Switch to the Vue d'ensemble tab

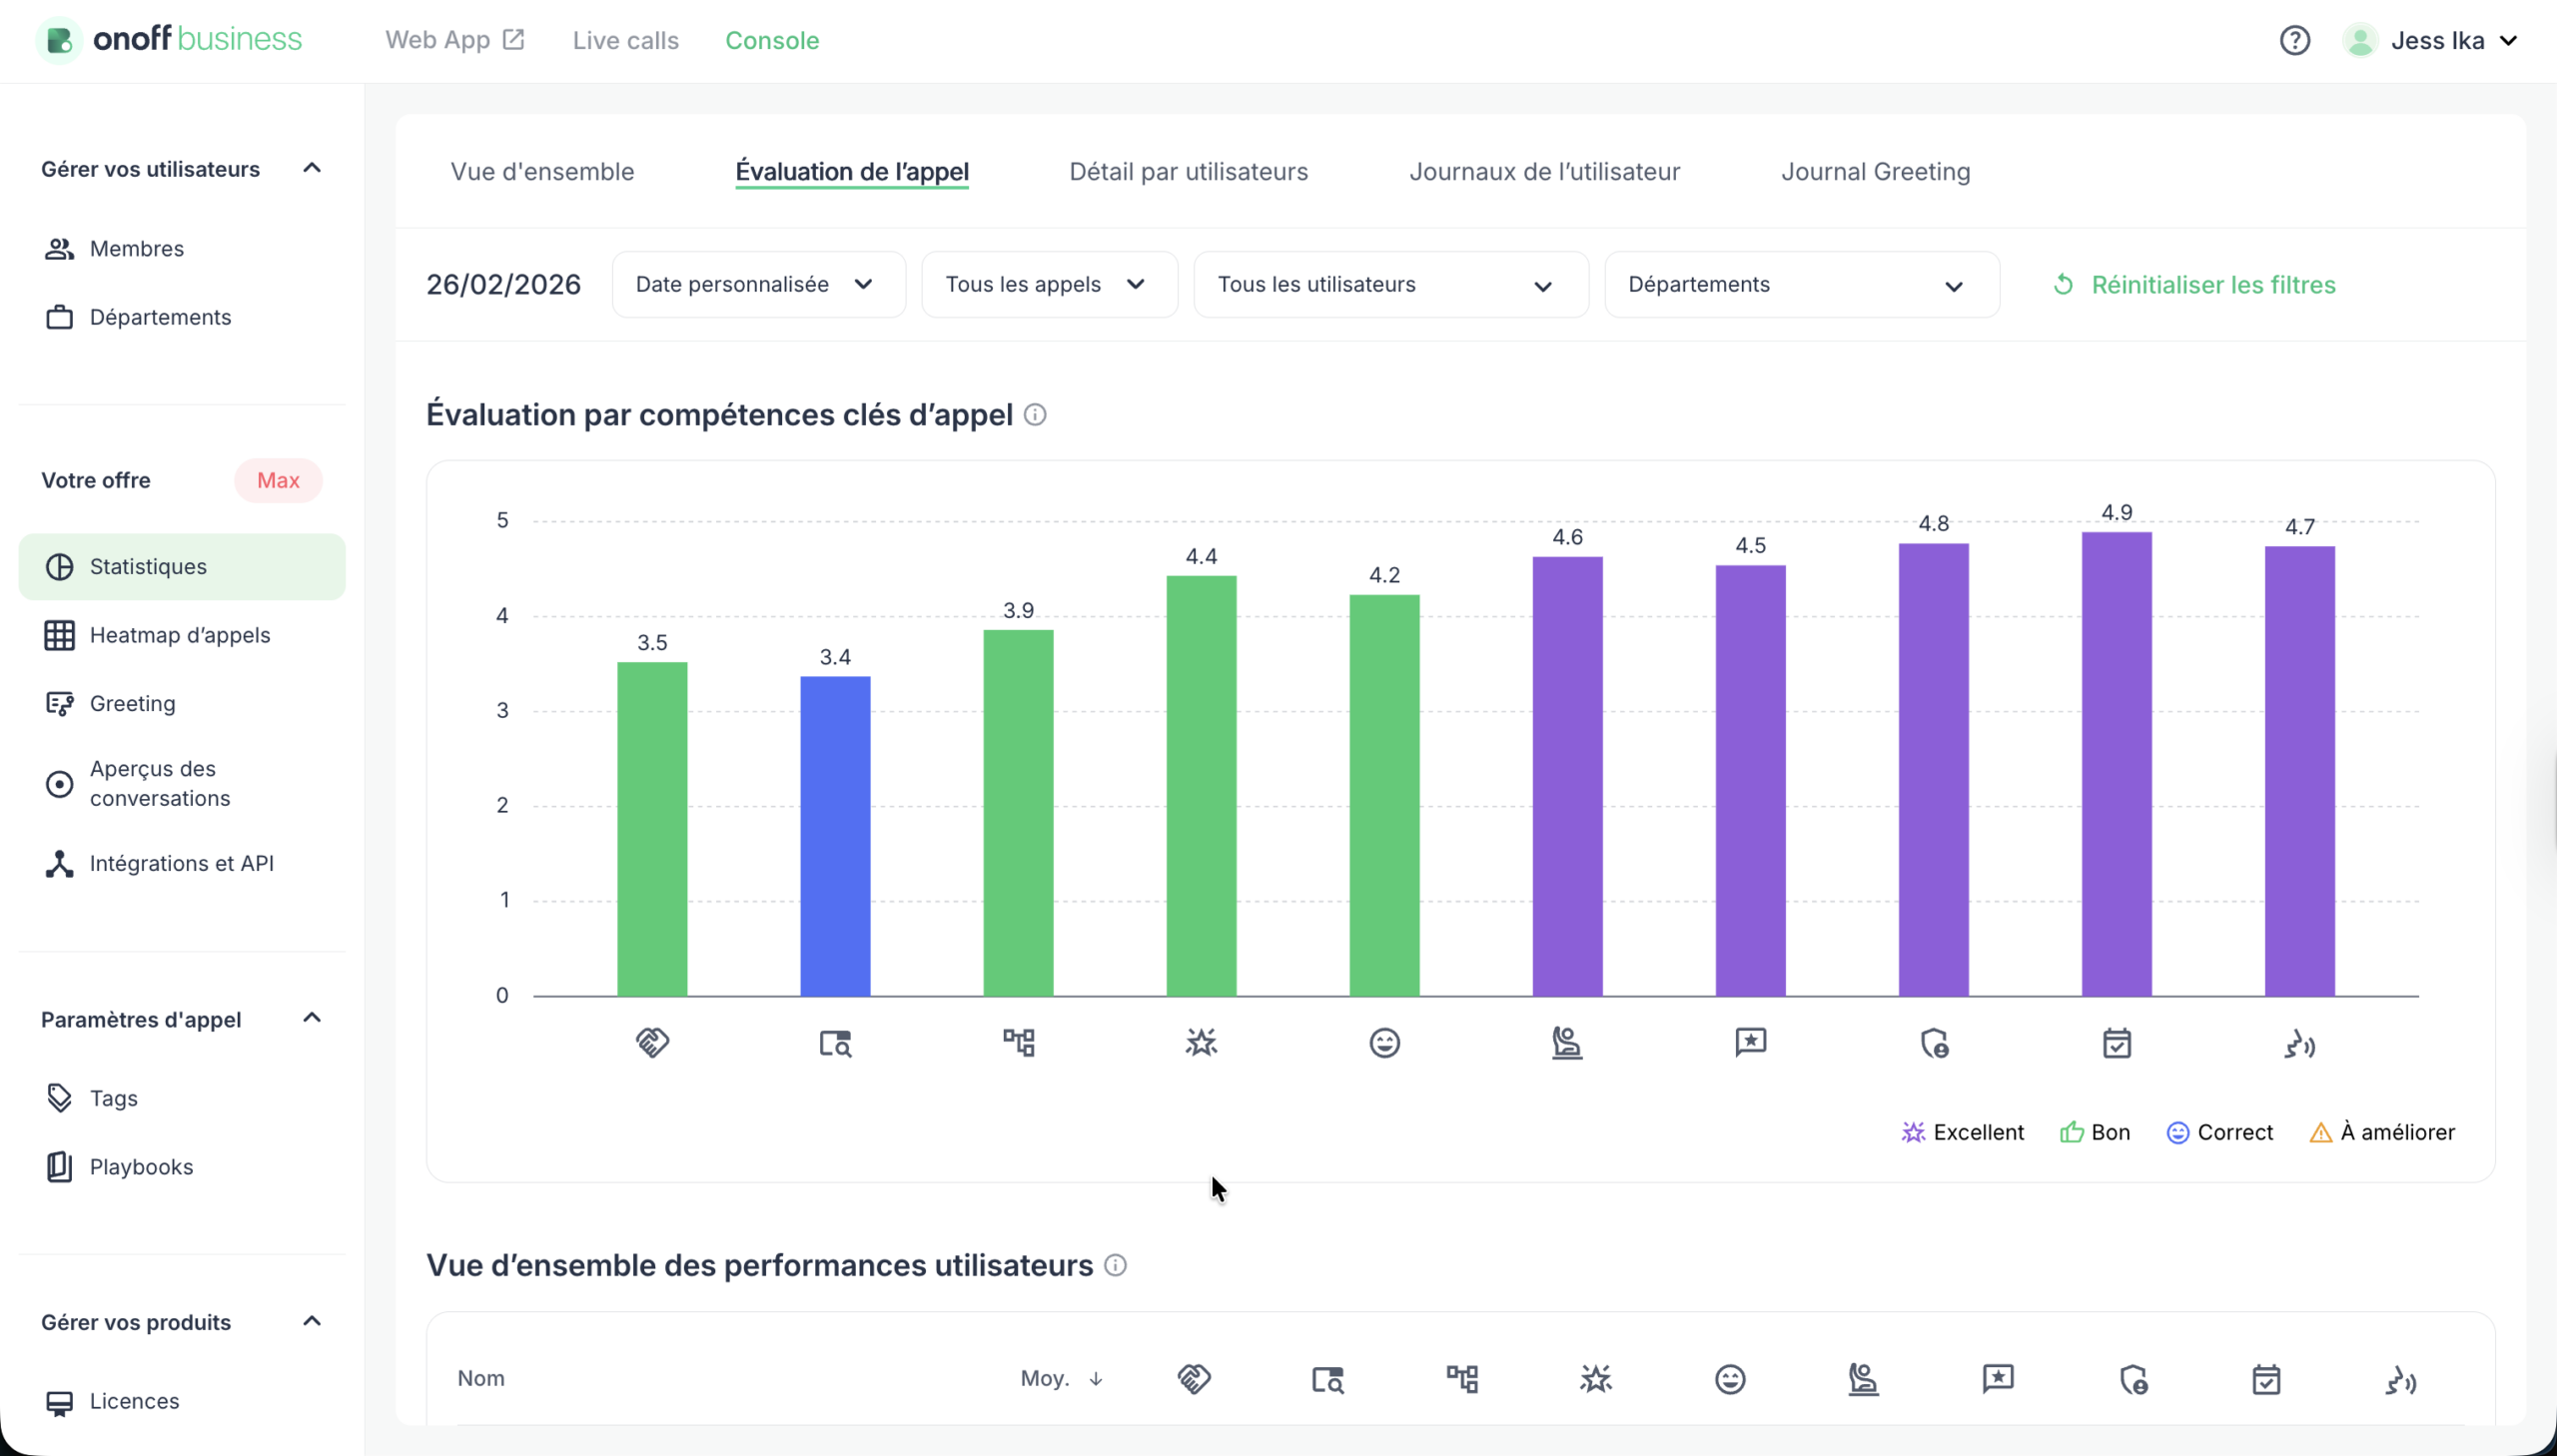tap(541, 171)
